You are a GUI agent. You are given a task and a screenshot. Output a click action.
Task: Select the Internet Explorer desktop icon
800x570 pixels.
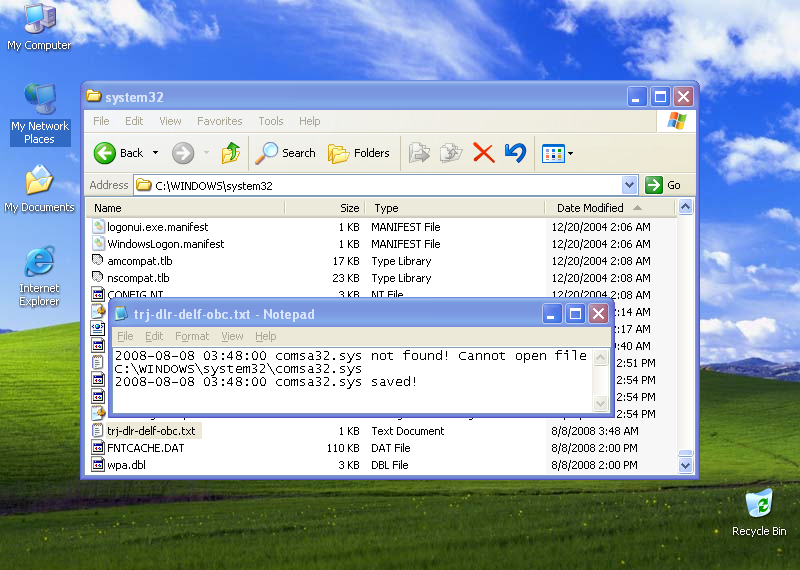(x=39, y=276)
